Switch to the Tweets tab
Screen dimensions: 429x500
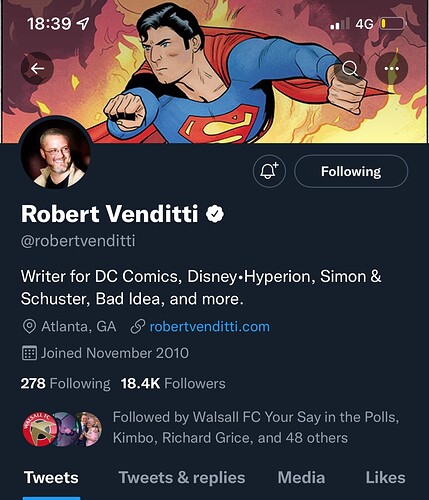[51, 478]
